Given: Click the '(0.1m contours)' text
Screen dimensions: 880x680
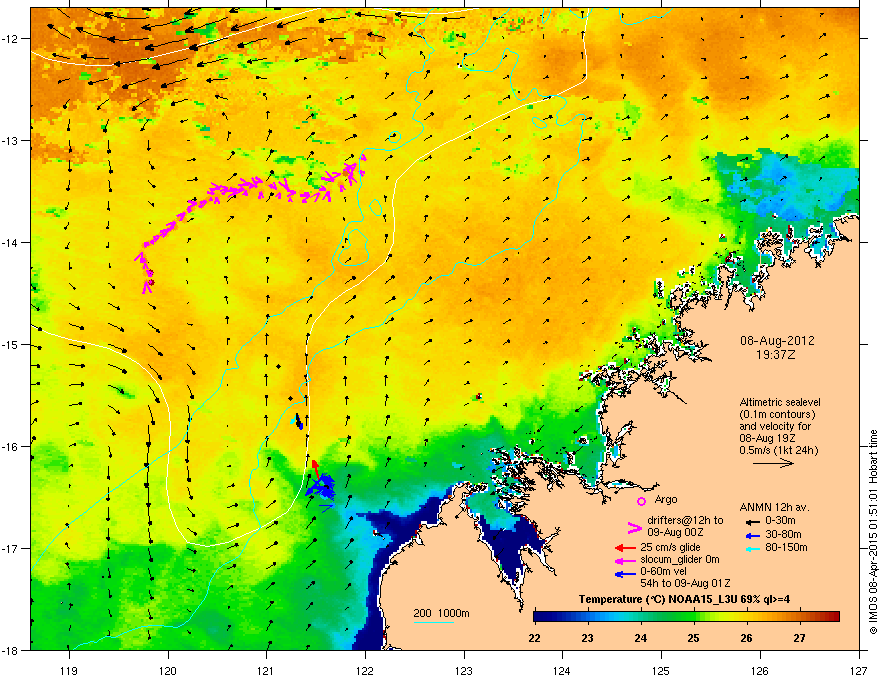Looking at the screenshot, I should point(777,414).
